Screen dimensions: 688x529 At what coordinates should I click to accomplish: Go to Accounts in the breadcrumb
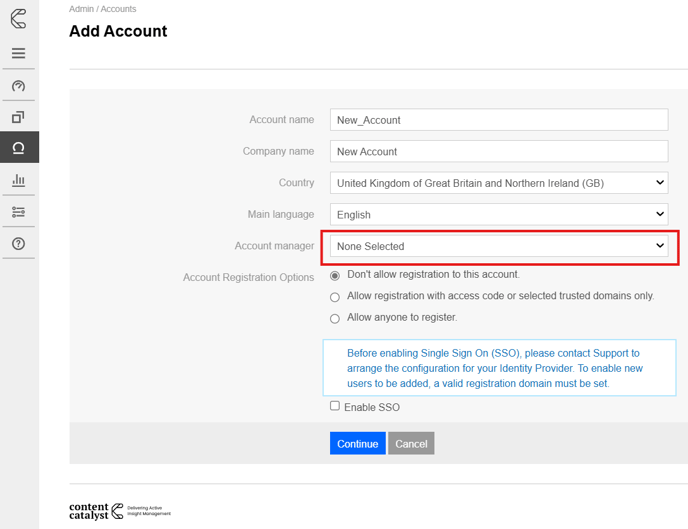[x=118, y=9]
